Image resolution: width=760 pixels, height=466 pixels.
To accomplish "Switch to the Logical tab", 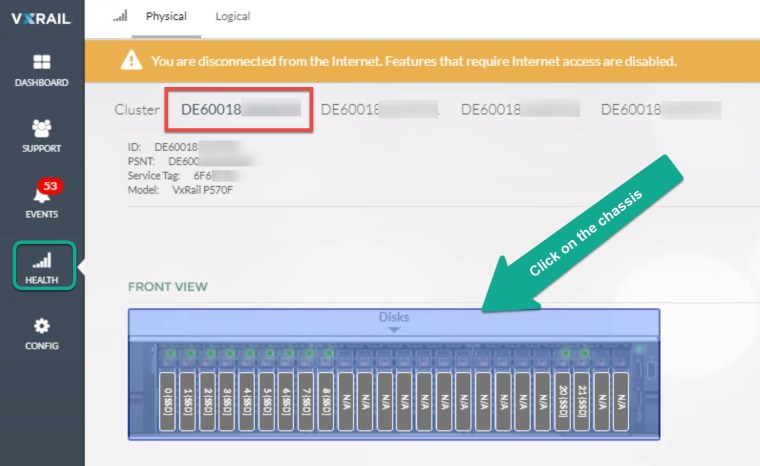I will pos(233,16).
